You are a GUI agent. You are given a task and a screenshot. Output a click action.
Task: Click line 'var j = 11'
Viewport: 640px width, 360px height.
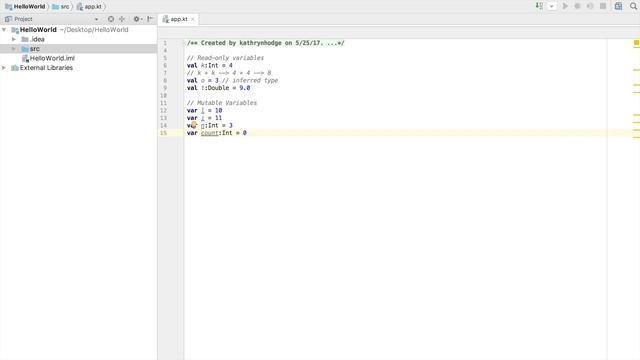[204, 118]
